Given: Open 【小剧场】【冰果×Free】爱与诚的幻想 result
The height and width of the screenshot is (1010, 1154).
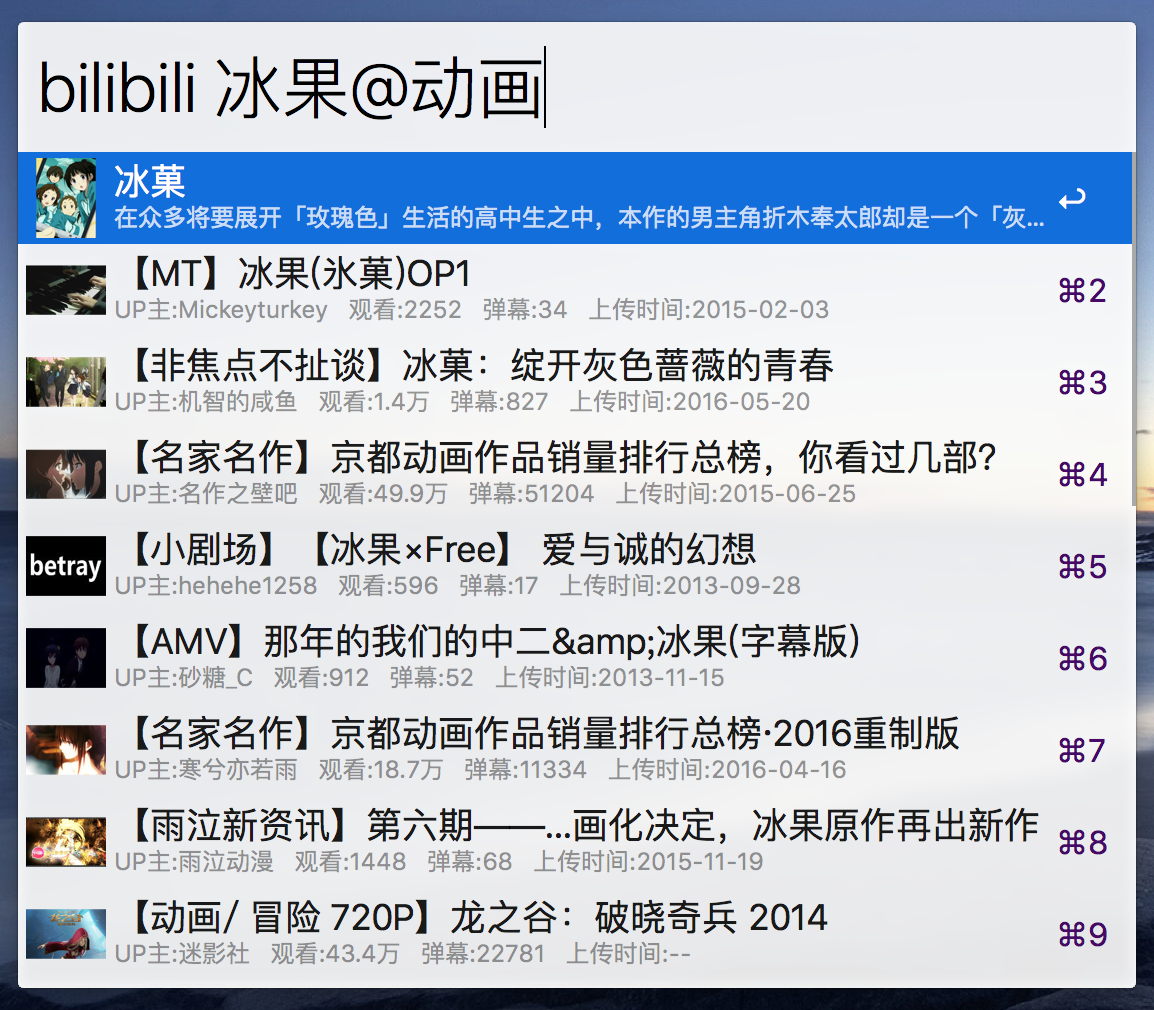Looking at the screenshot, I should (x=575, y=566).
